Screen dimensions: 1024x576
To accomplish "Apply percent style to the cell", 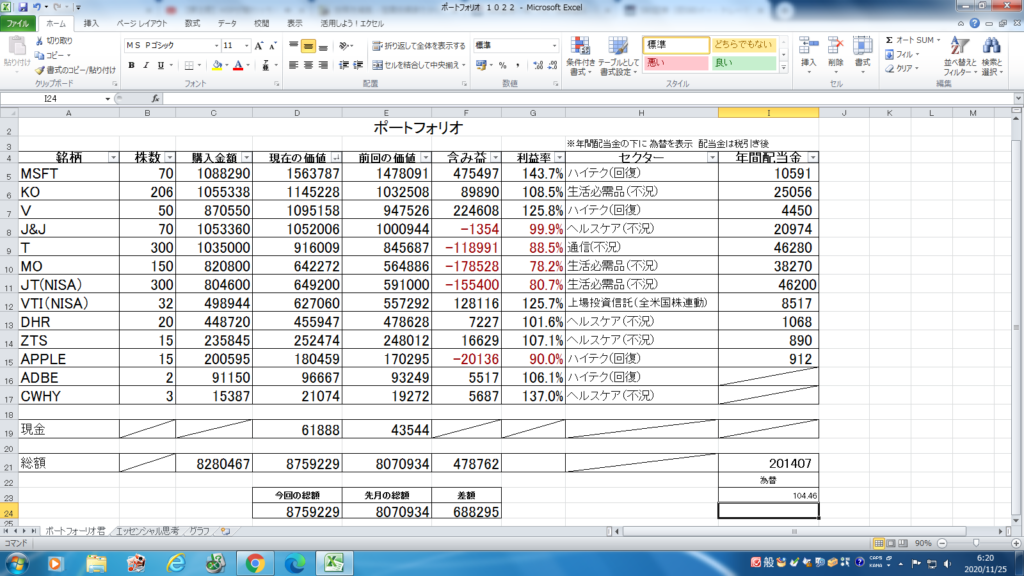I will 503,65.
